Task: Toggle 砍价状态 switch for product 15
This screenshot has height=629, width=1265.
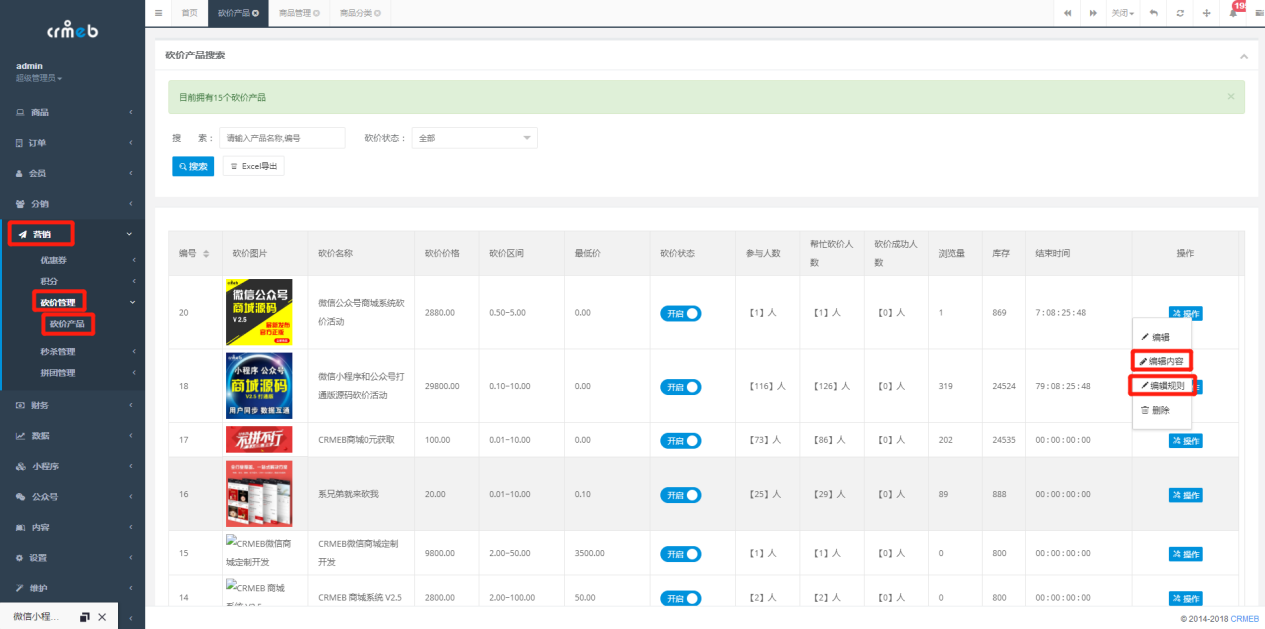Action: point(680,553)
